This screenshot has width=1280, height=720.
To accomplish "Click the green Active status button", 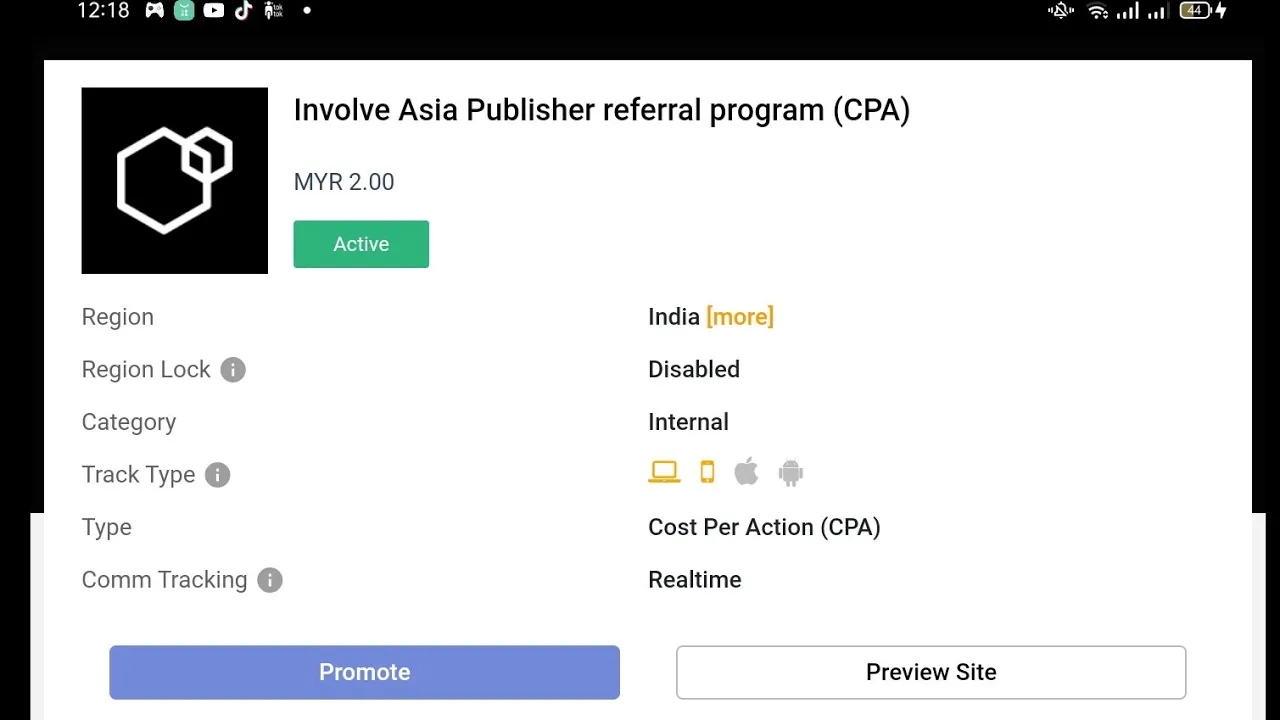I will coord(361,244).
